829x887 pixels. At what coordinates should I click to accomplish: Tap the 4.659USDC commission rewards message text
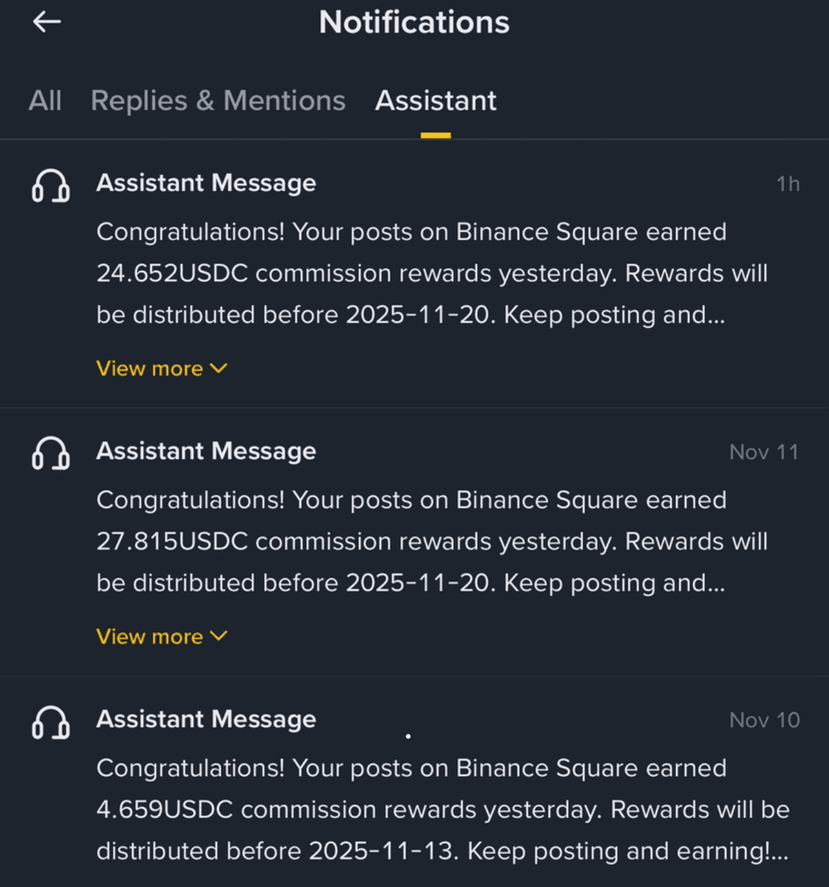pos(442,809)
